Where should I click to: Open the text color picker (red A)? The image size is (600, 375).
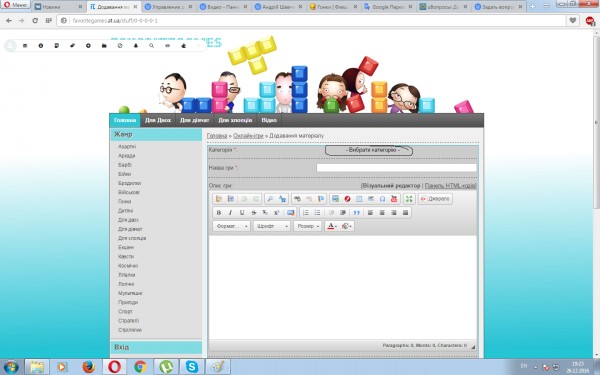[x=331, y=226]
